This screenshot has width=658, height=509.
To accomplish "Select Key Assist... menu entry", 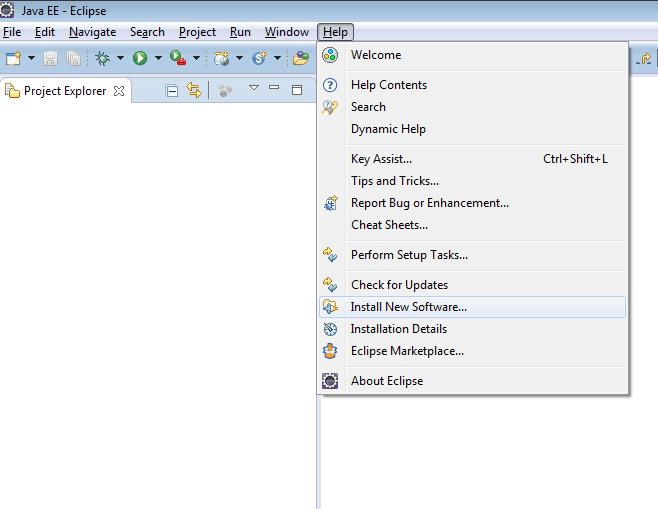I will 473,159.
